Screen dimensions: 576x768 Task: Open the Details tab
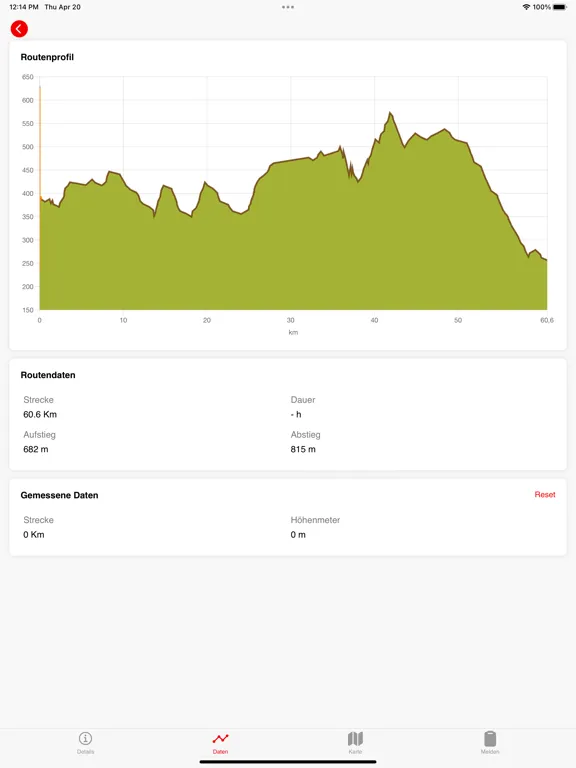coord(85,743)
